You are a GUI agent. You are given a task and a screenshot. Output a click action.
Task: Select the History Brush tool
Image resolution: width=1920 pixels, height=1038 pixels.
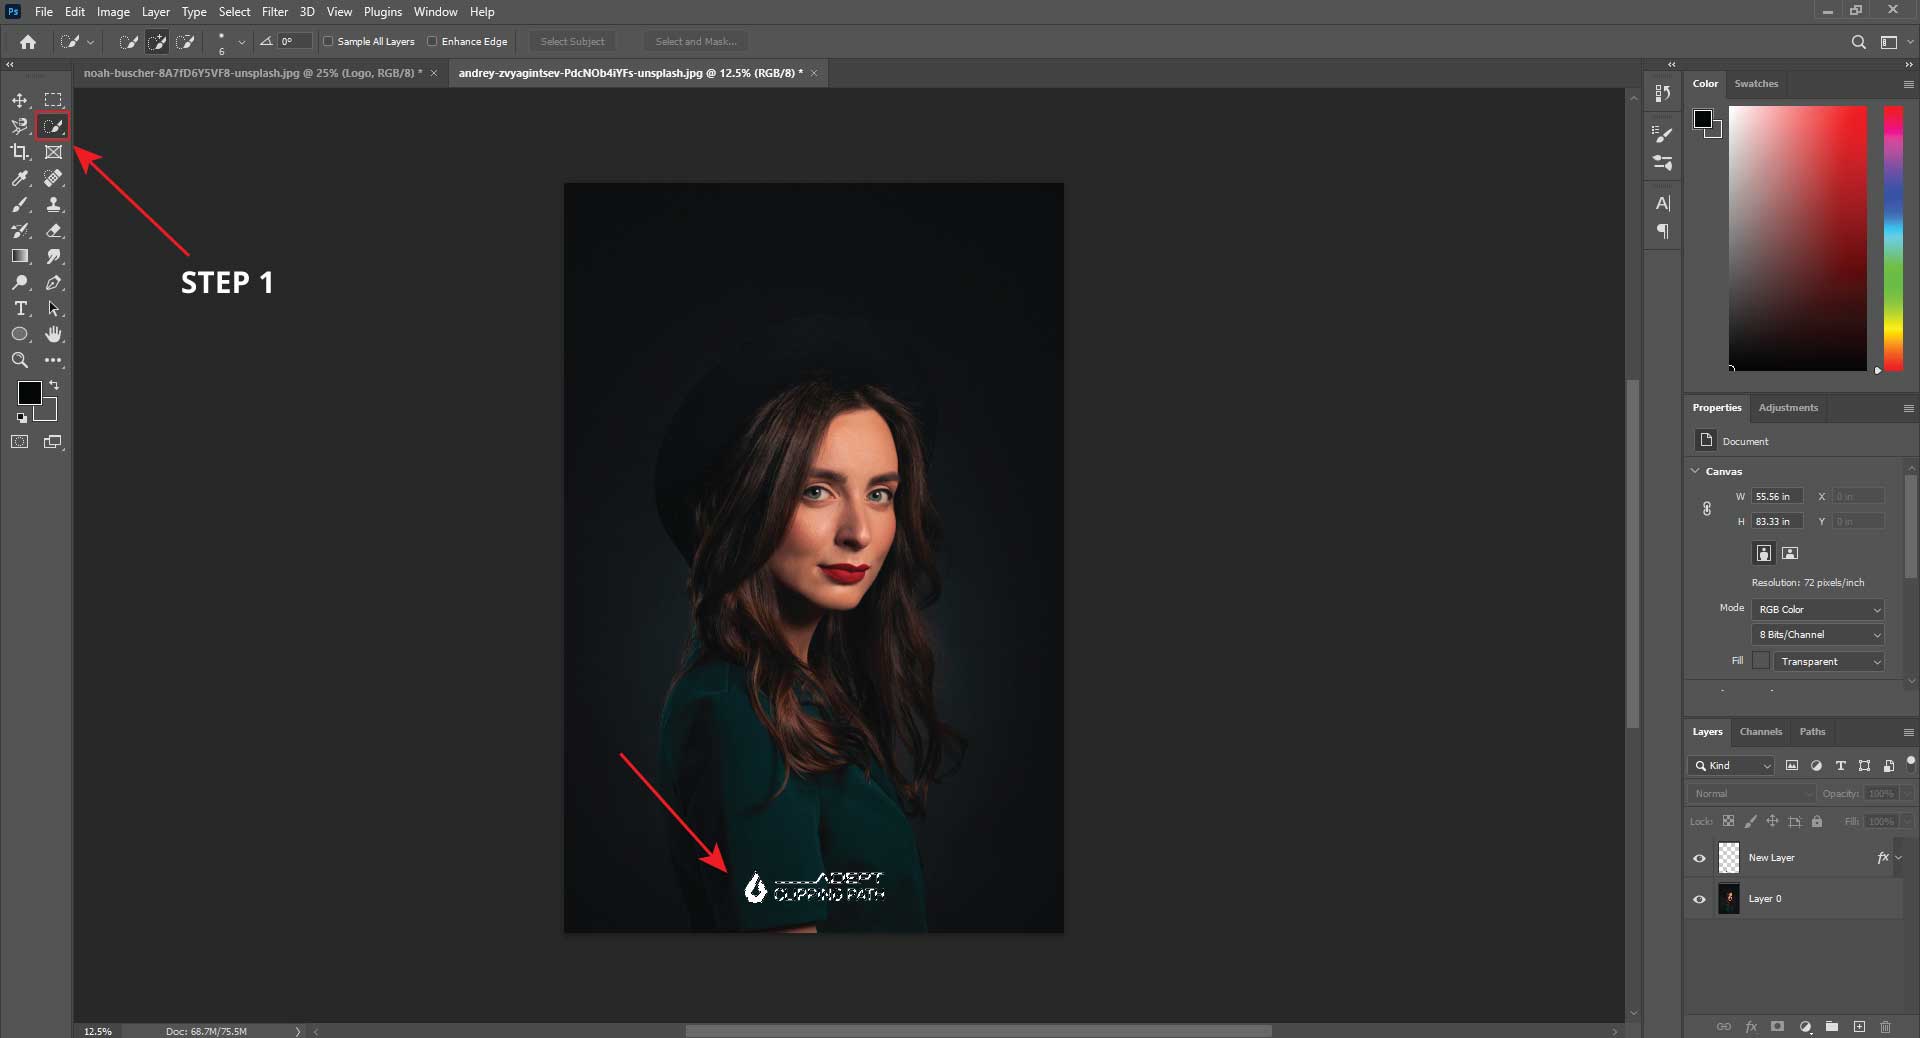click(20, 230)
